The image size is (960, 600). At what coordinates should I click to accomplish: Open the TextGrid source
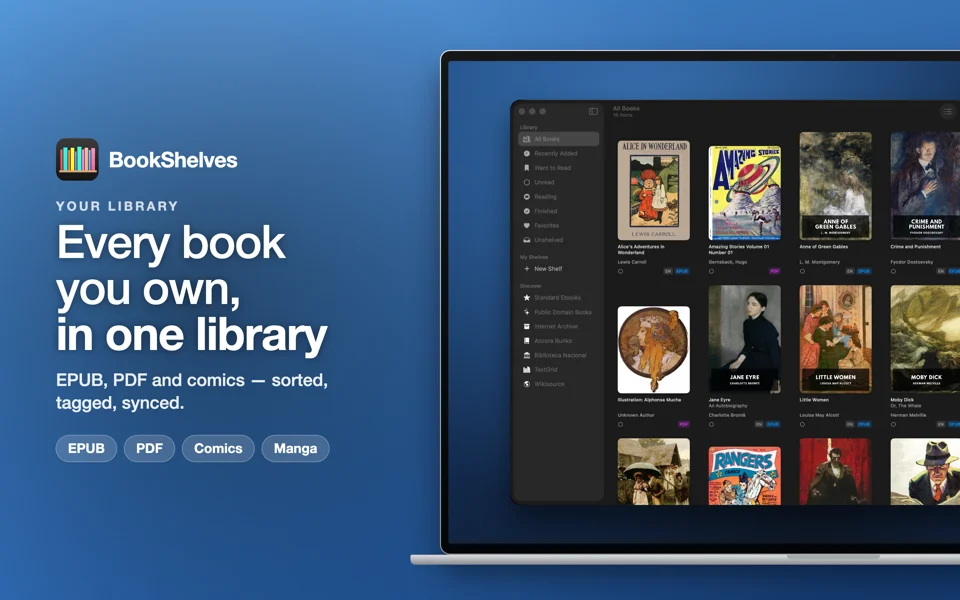point(558,370)
